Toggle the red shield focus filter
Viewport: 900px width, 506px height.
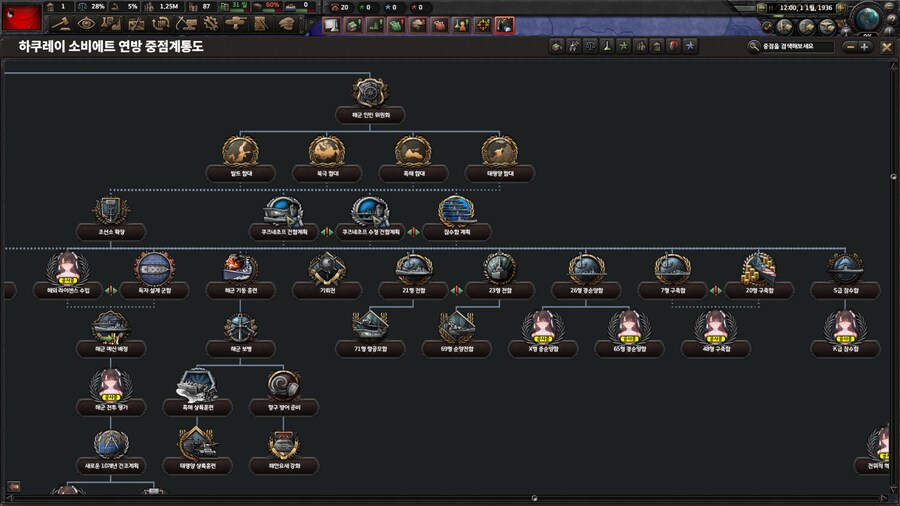click(673, 46)
